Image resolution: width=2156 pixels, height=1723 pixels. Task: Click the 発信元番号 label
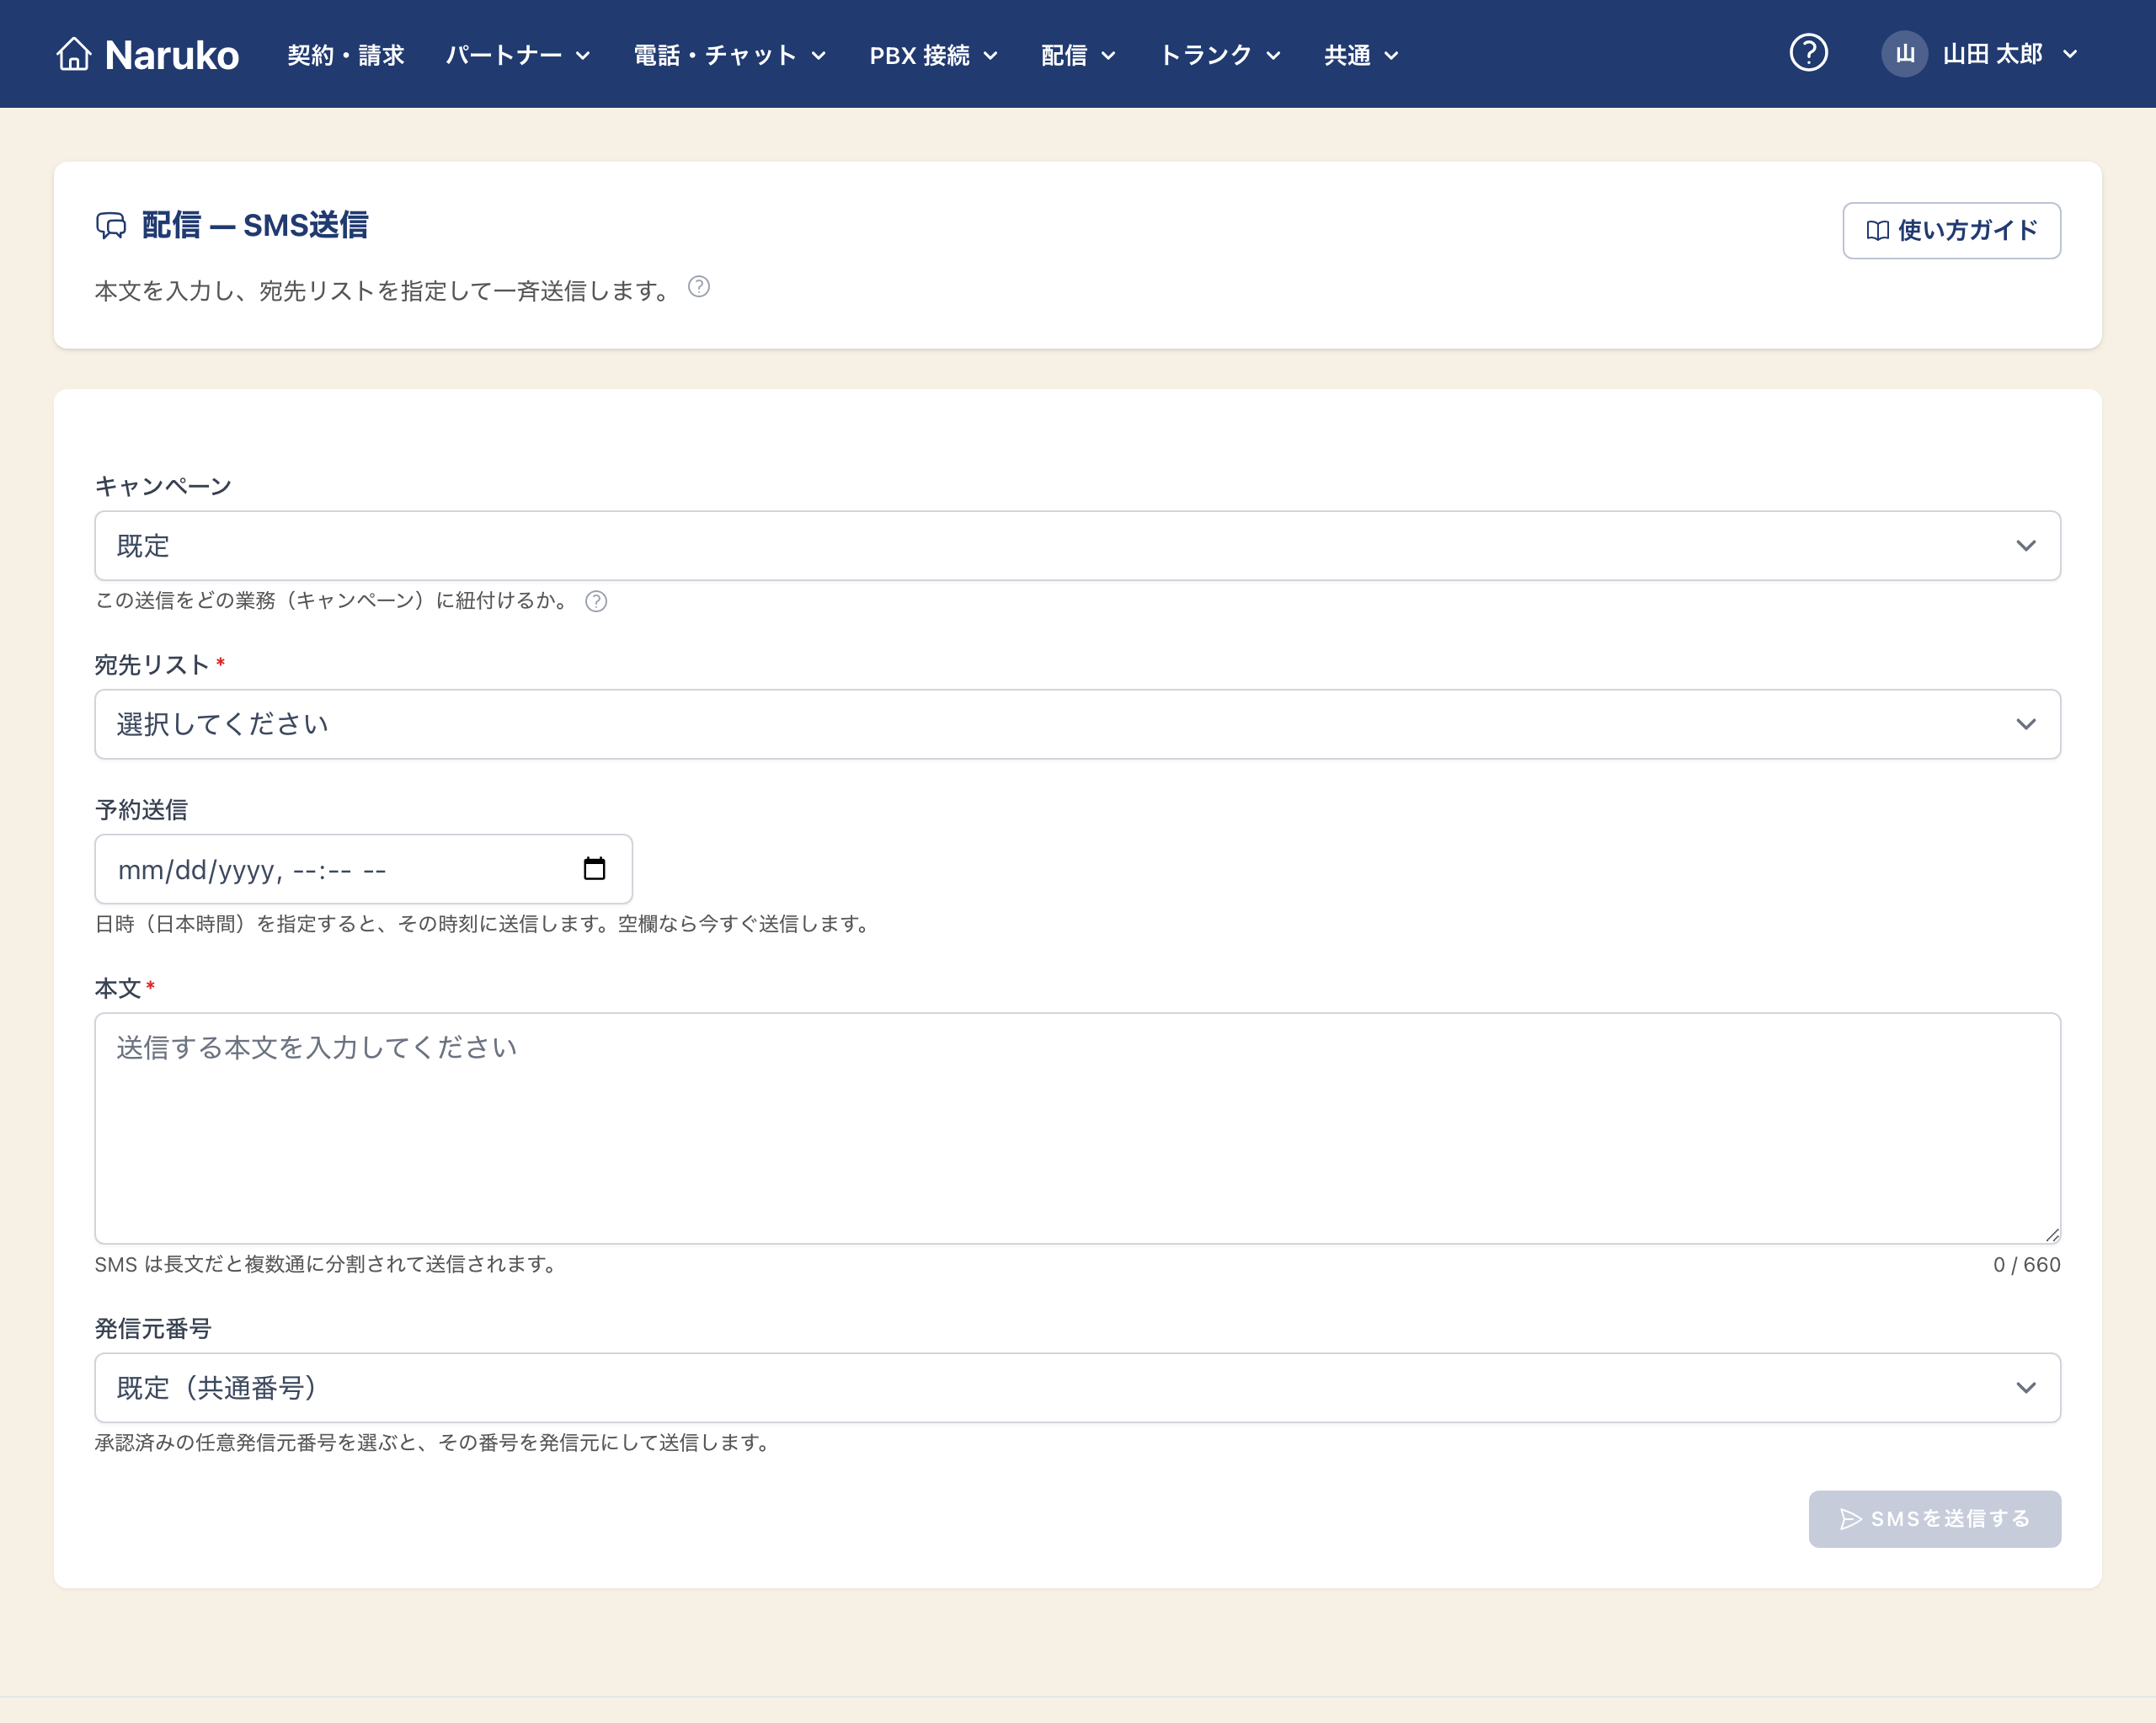pyautogui.click(x=153, y=1329)
